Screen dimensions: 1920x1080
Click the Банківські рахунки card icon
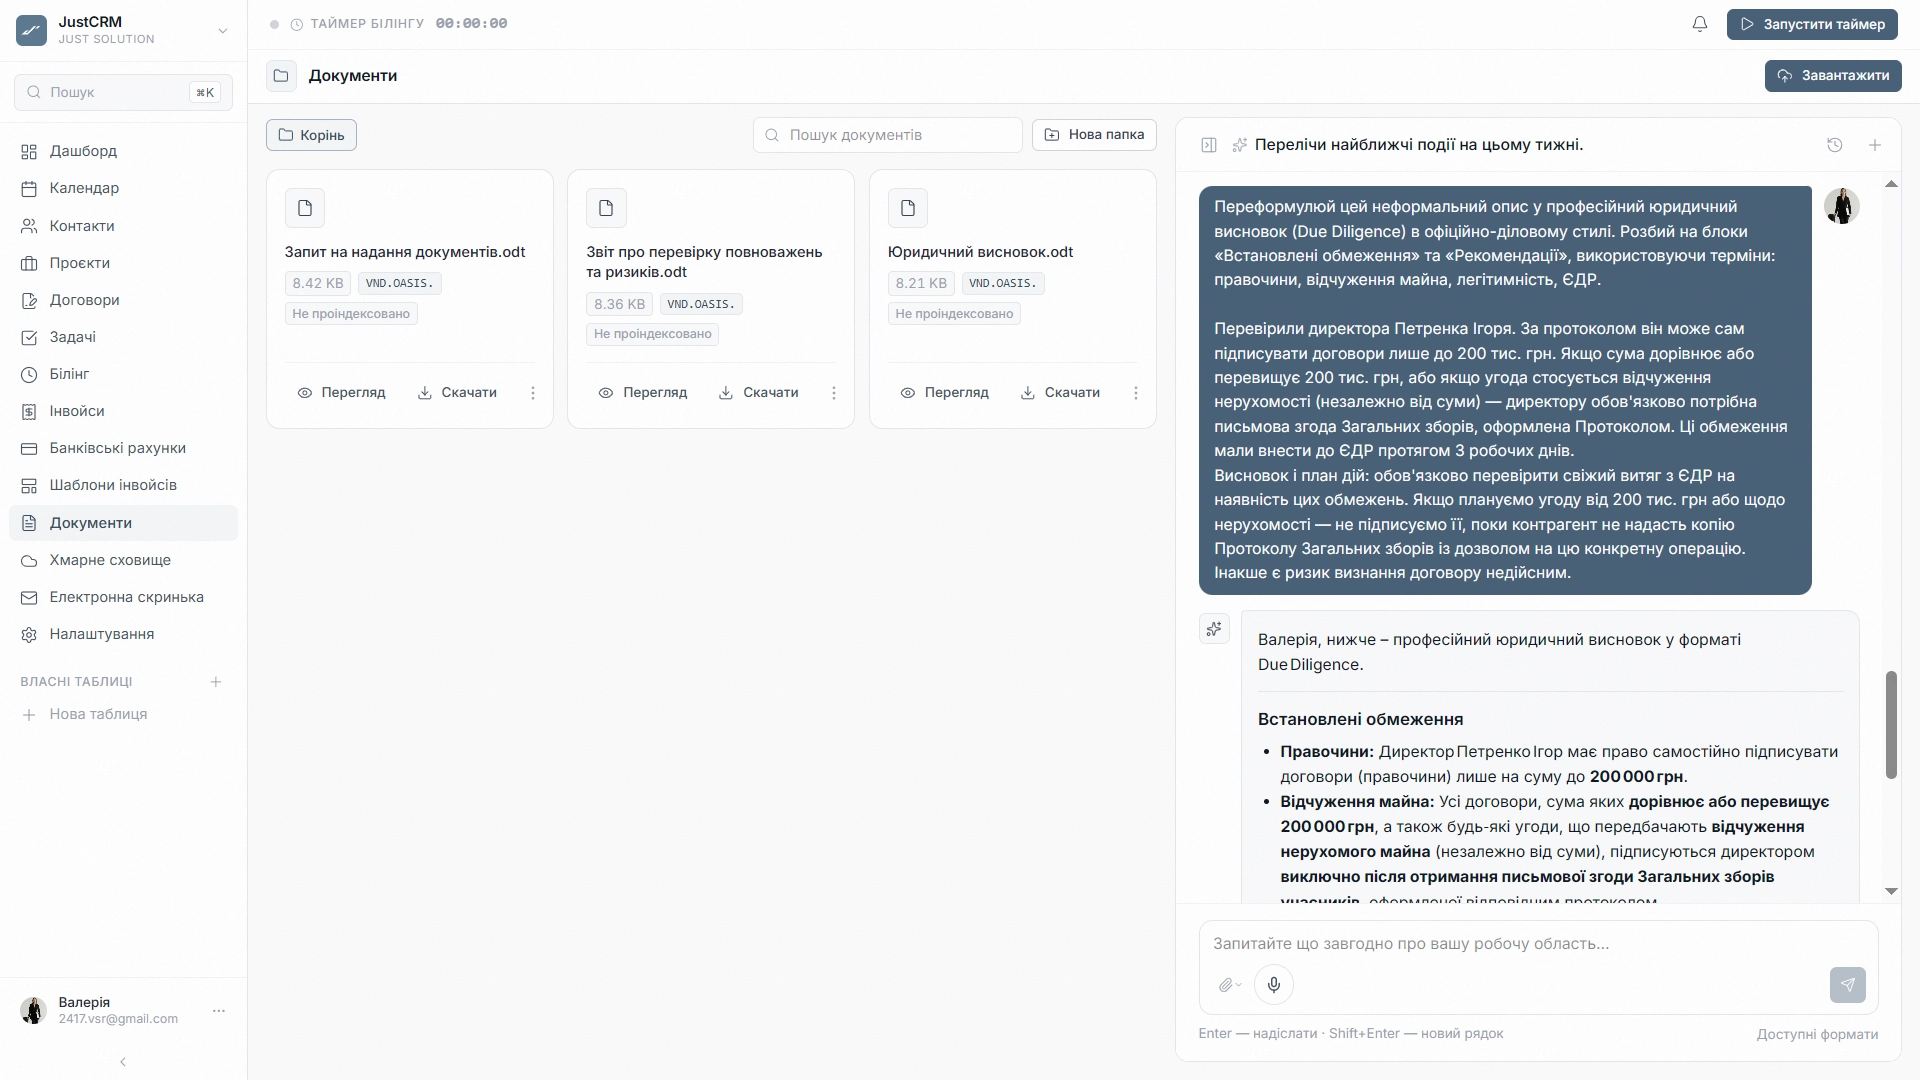click(x=29, y=448)
